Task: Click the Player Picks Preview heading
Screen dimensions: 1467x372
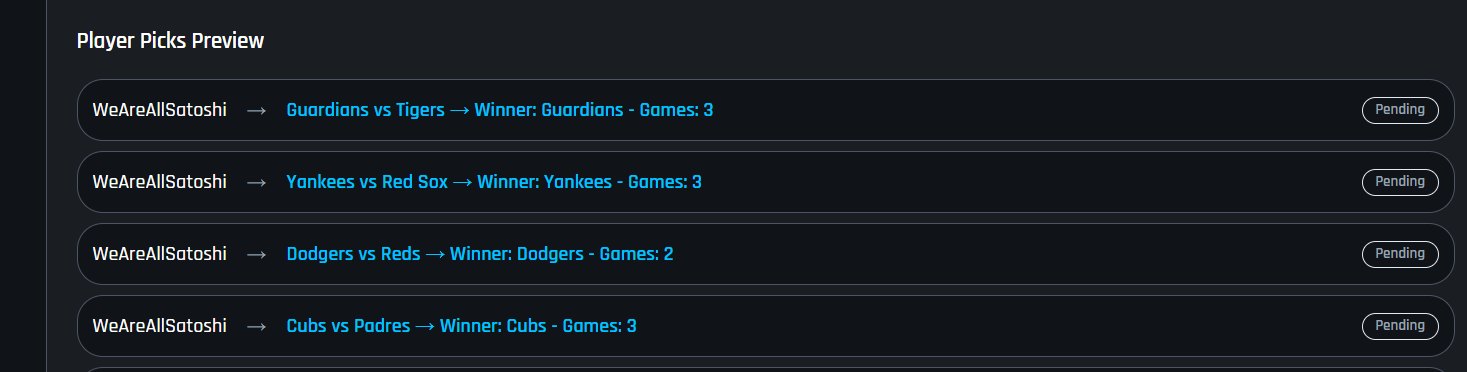Action: click(x=170, y=41)
